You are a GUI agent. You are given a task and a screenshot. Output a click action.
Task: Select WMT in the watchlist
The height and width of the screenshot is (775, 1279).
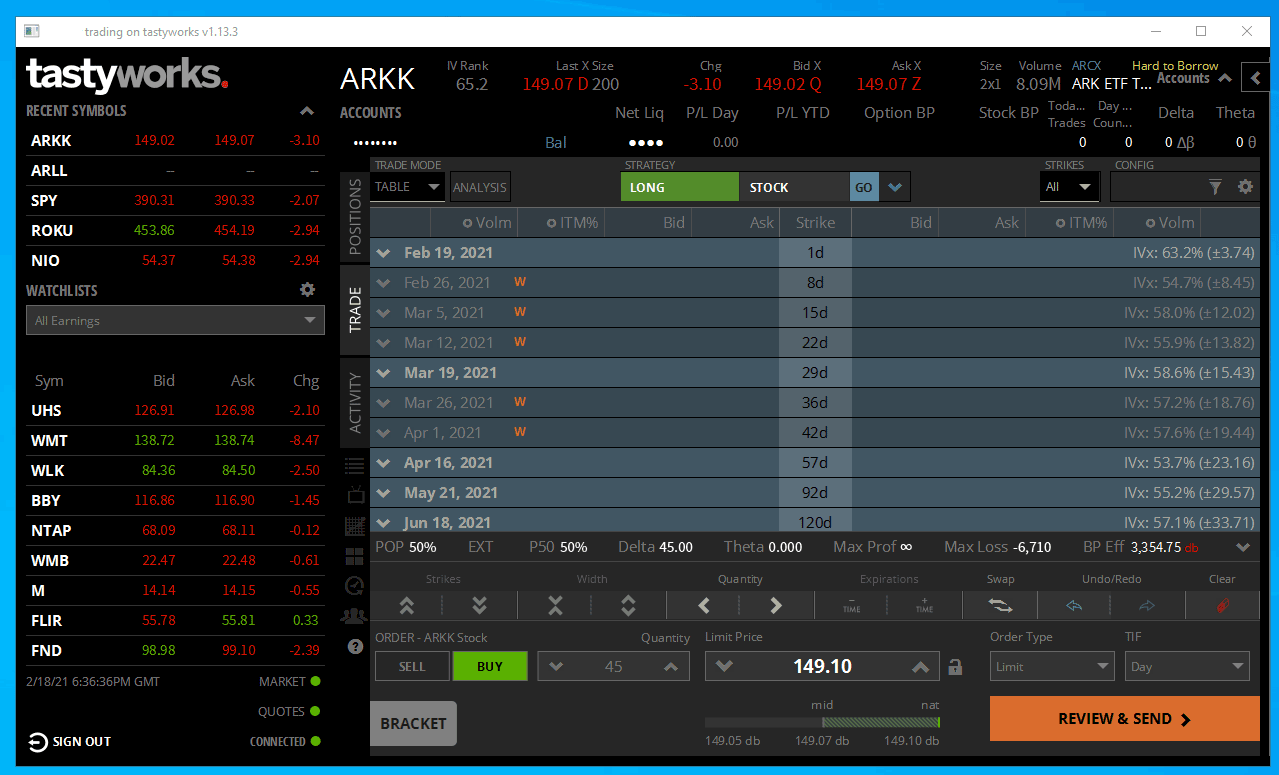click(175, 440)
